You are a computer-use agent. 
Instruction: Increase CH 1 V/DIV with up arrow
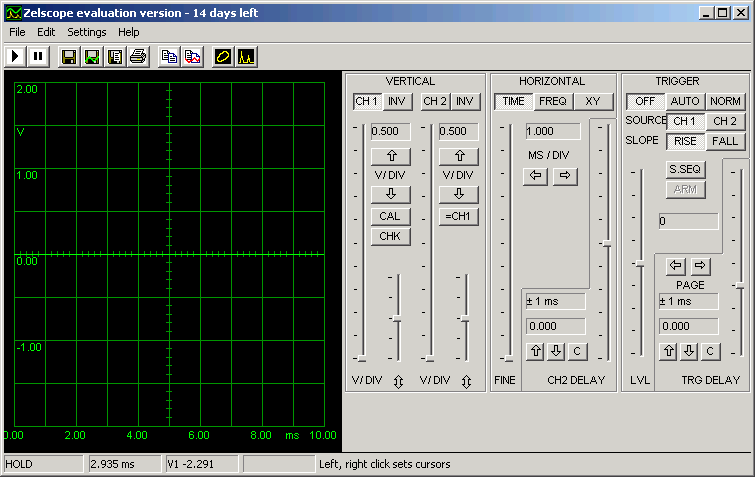[391, 156]
